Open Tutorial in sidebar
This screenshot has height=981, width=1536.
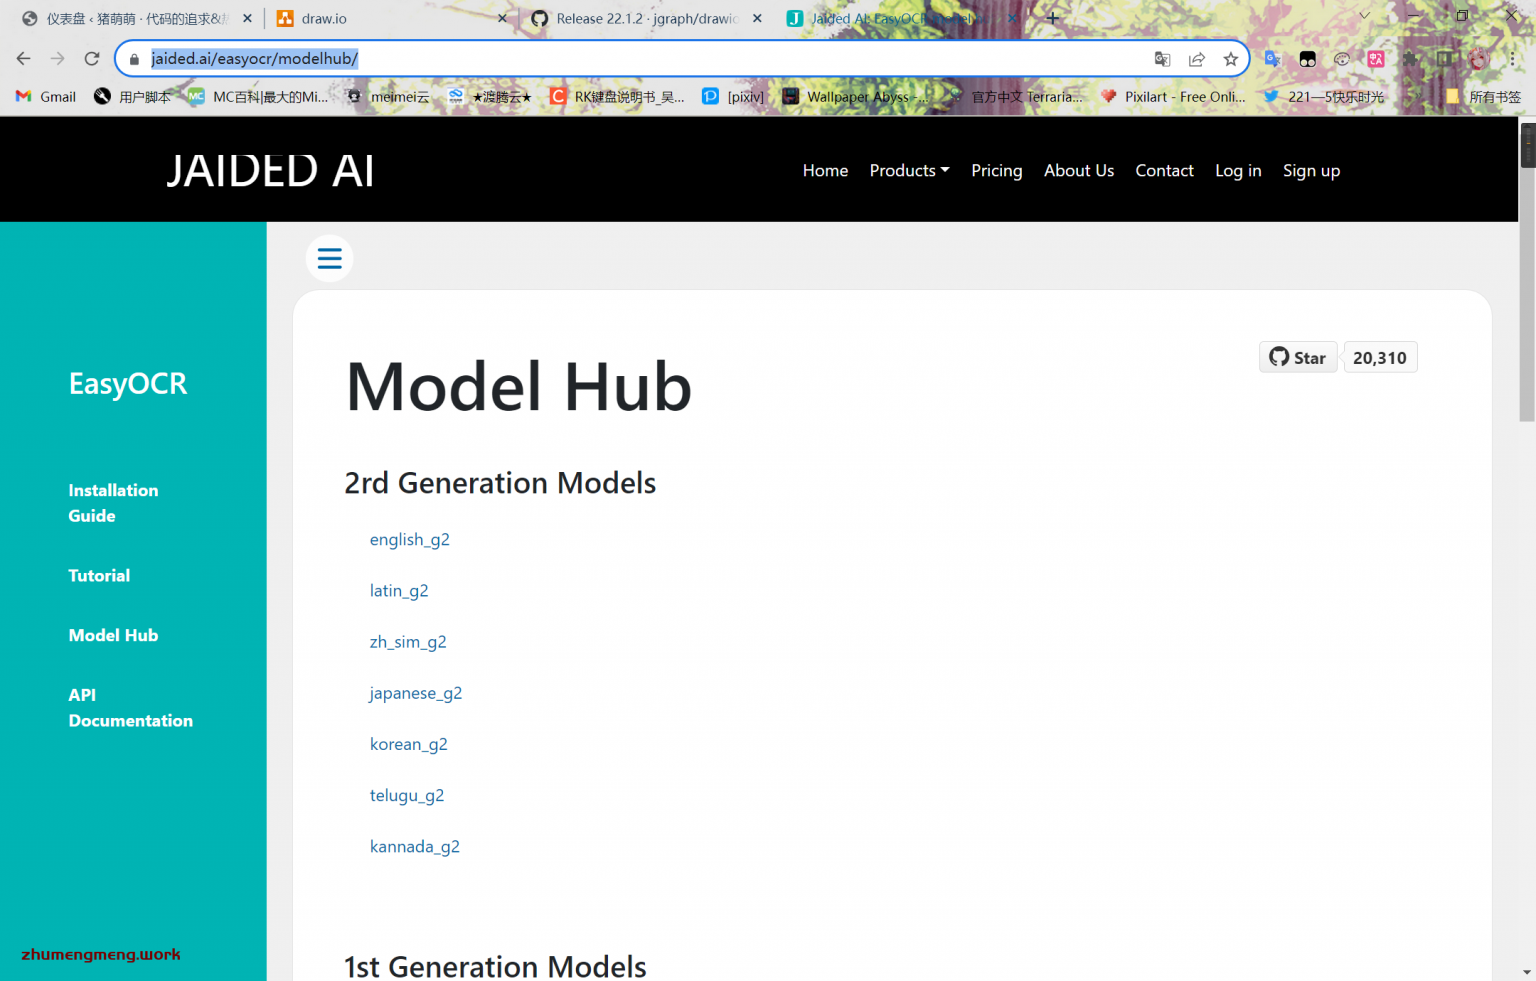pos(99,576)
